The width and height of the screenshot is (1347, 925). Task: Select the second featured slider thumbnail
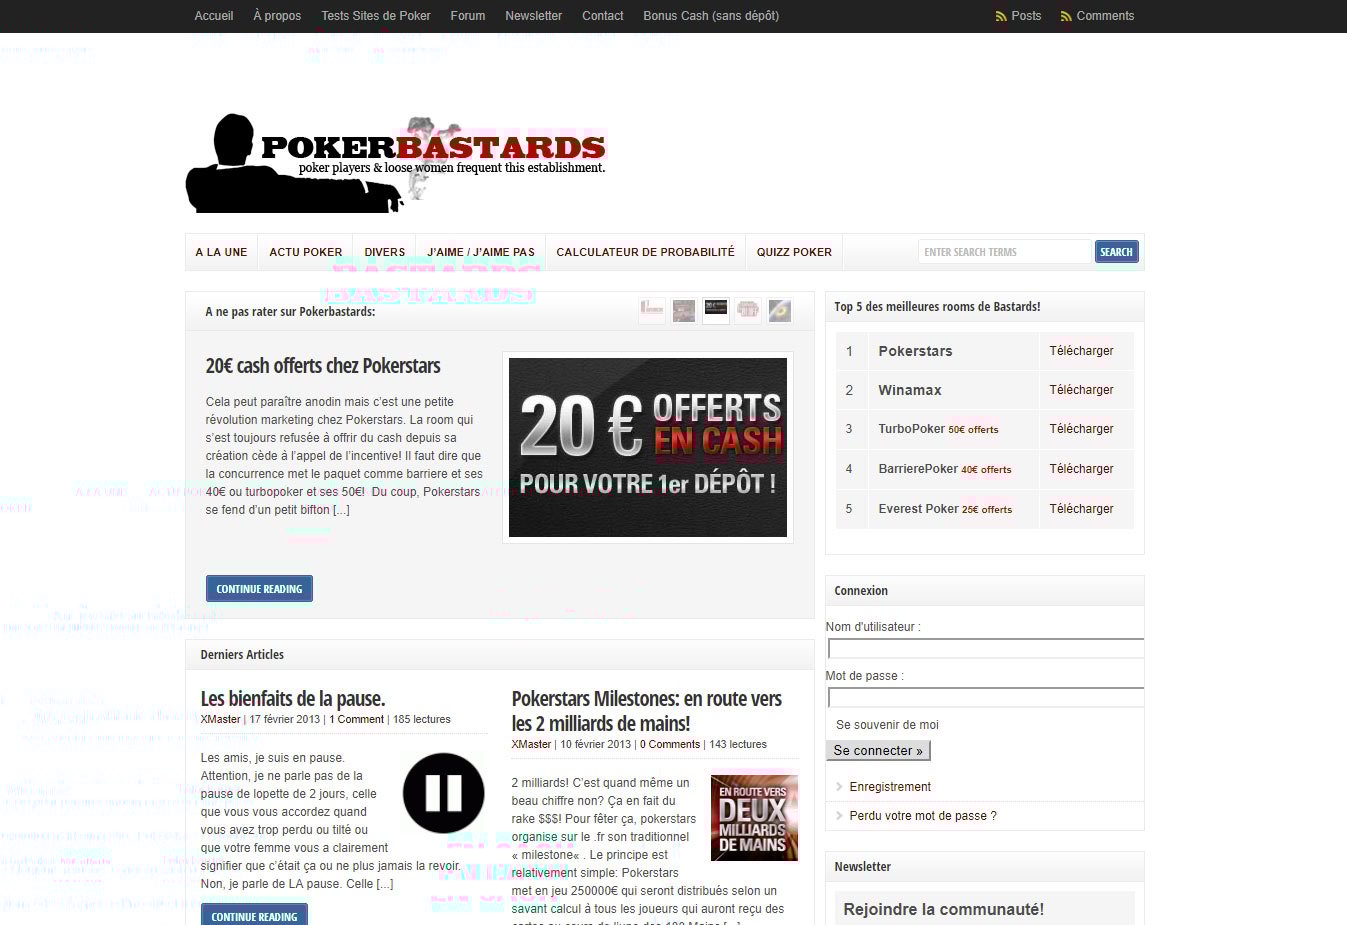click(684, 311)
